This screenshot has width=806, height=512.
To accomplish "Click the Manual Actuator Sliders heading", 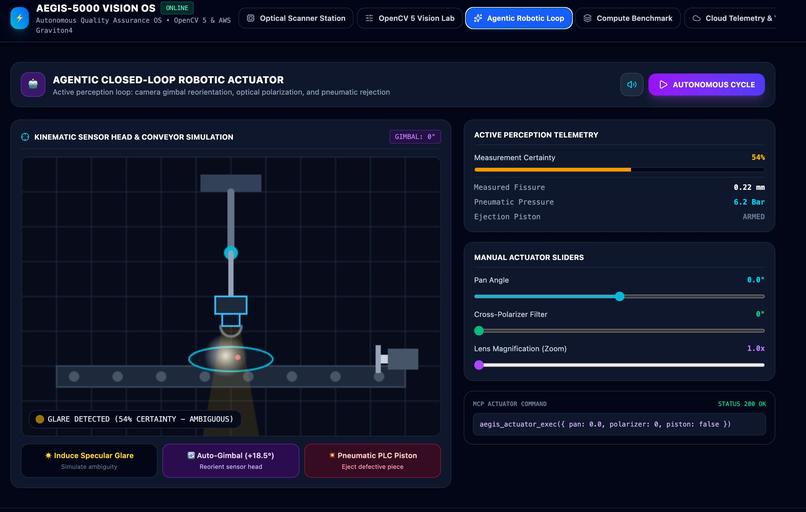I will click(x=528, y=257).
